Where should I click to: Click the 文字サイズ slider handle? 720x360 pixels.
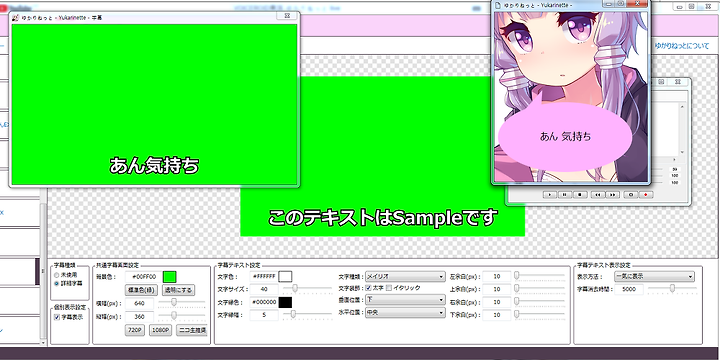[x=295, y=288]
